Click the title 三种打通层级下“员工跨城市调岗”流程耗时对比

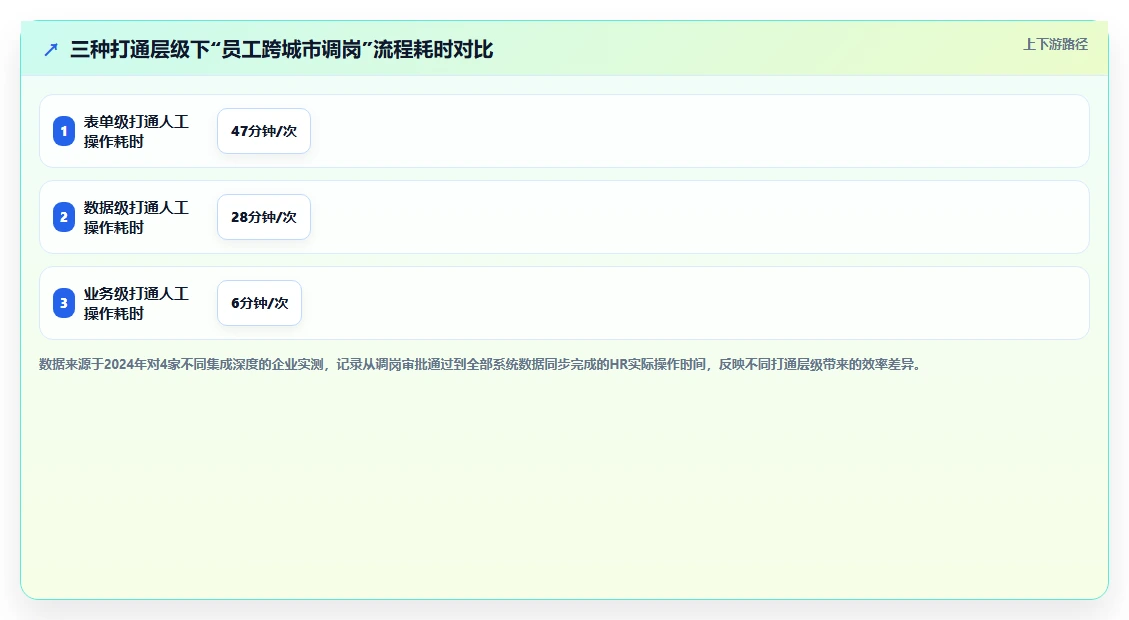[282, 50]
